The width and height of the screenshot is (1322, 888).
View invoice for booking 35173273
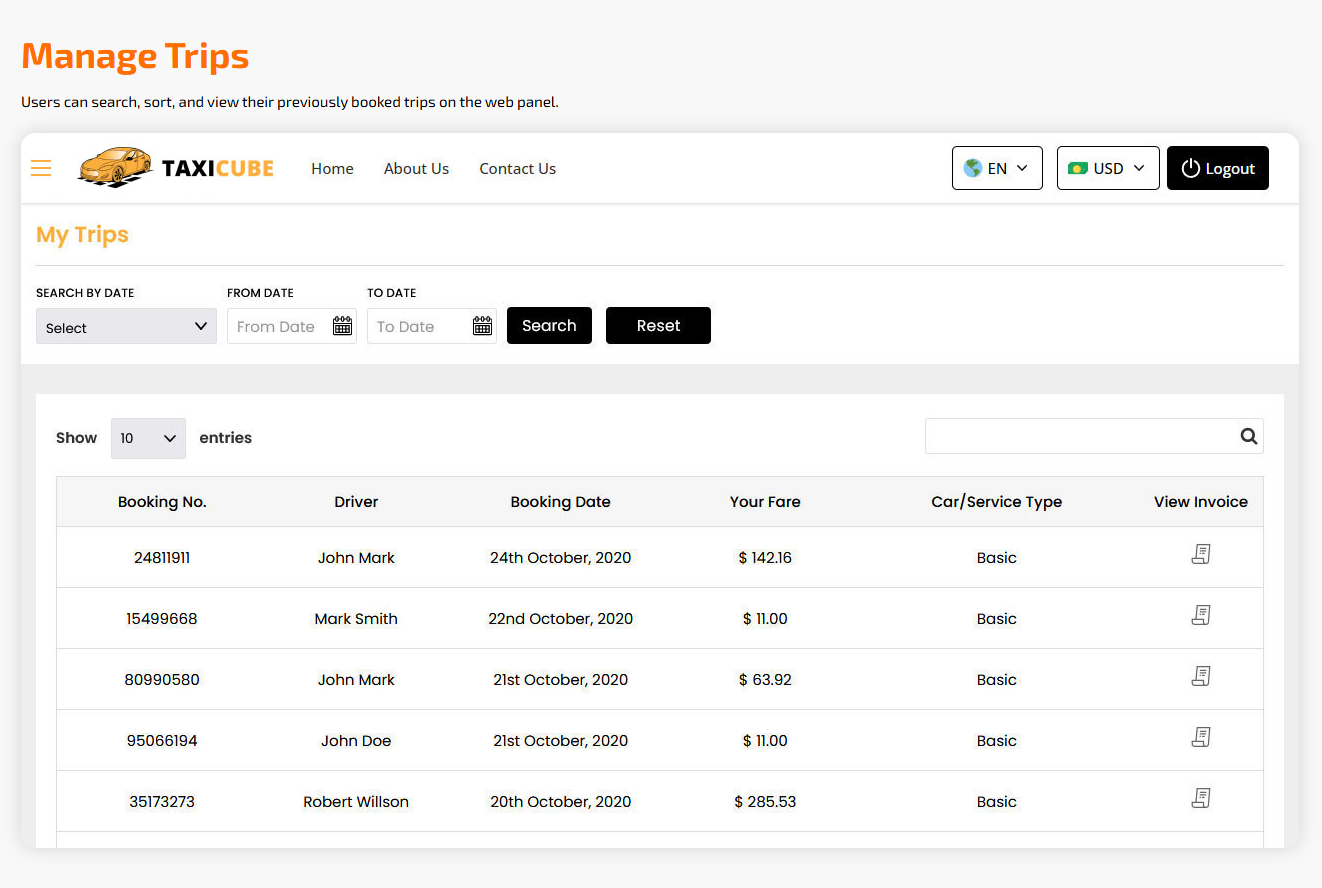click(x=1201, y=798)
